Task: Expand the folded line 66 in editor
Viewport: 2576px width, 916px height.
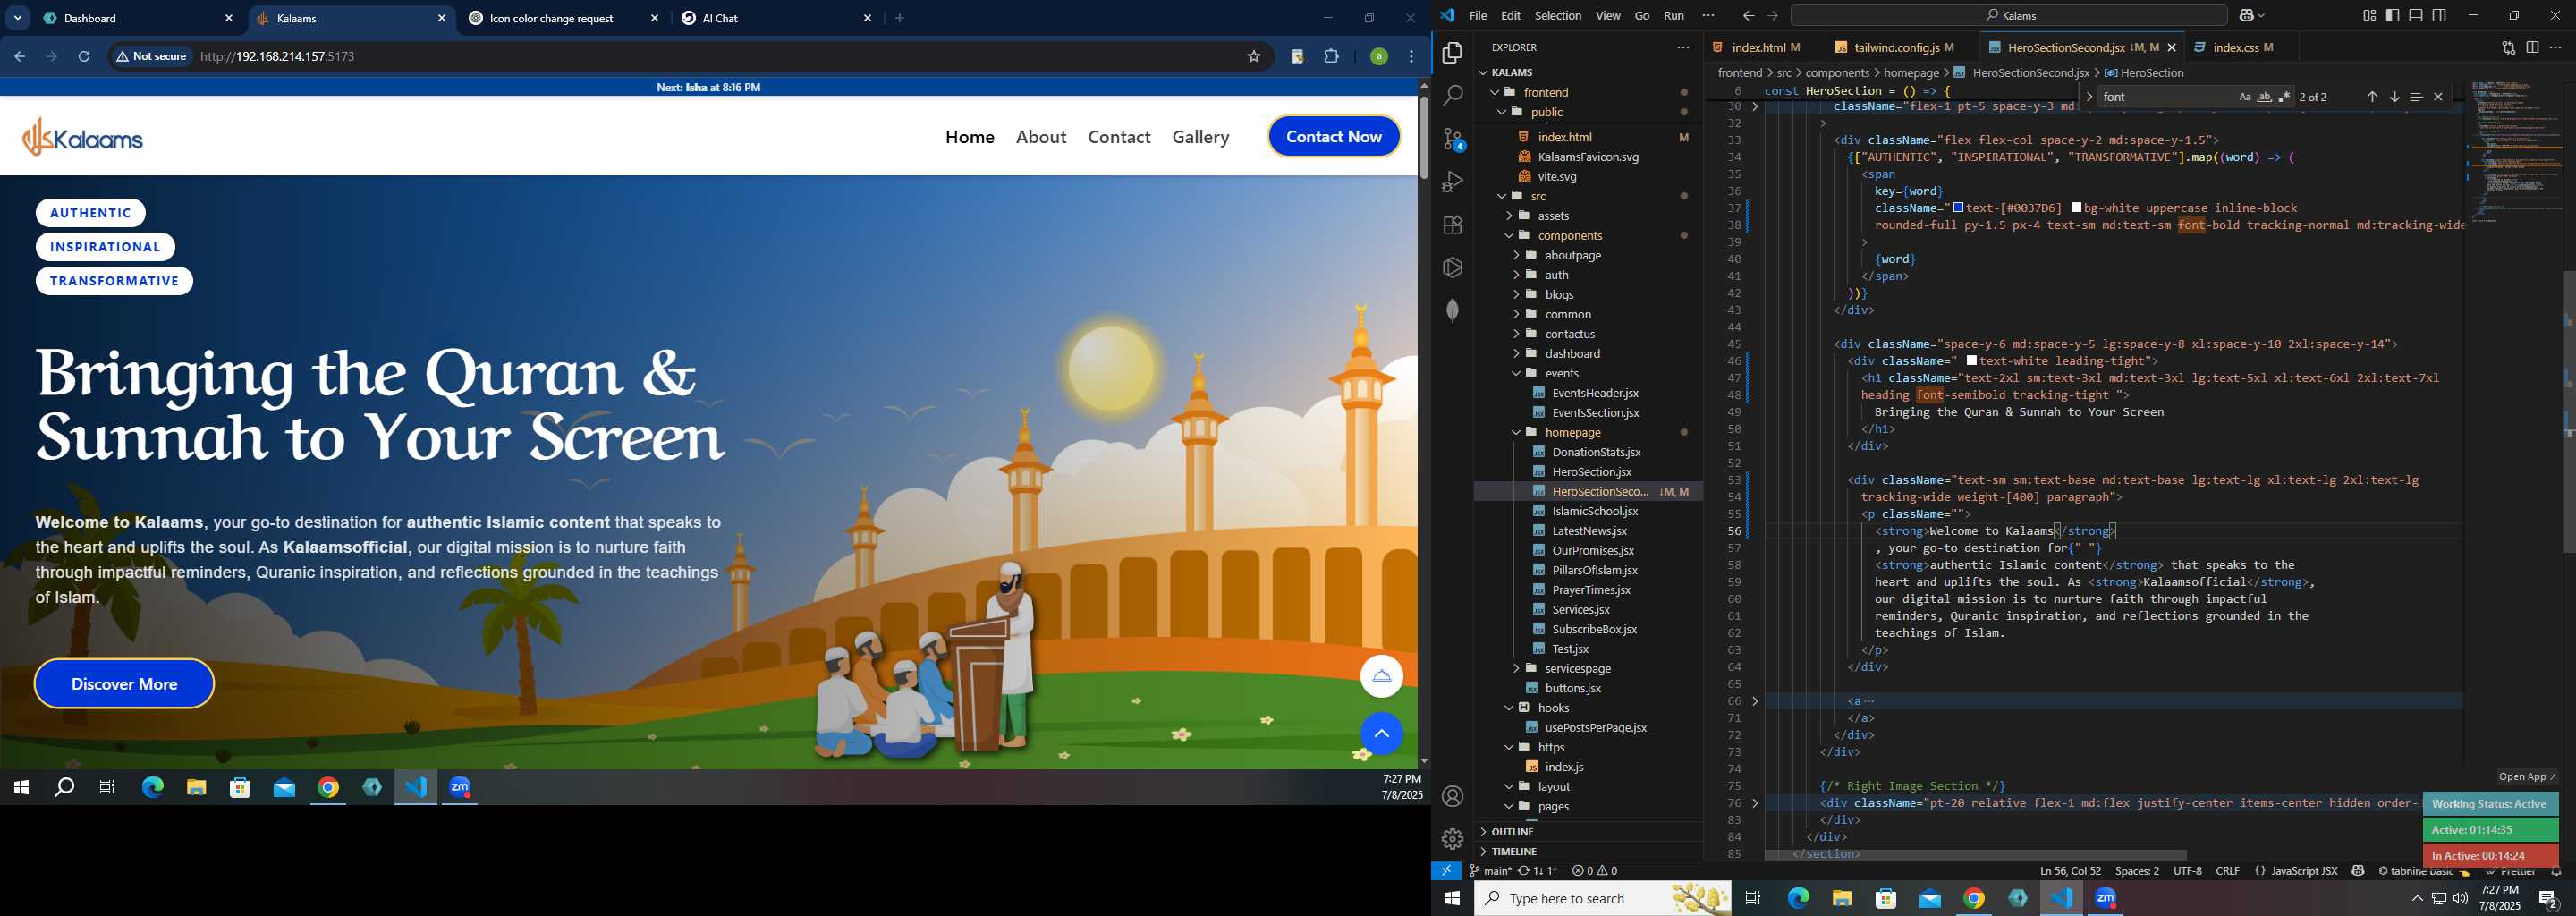Action: [1755, 701]
